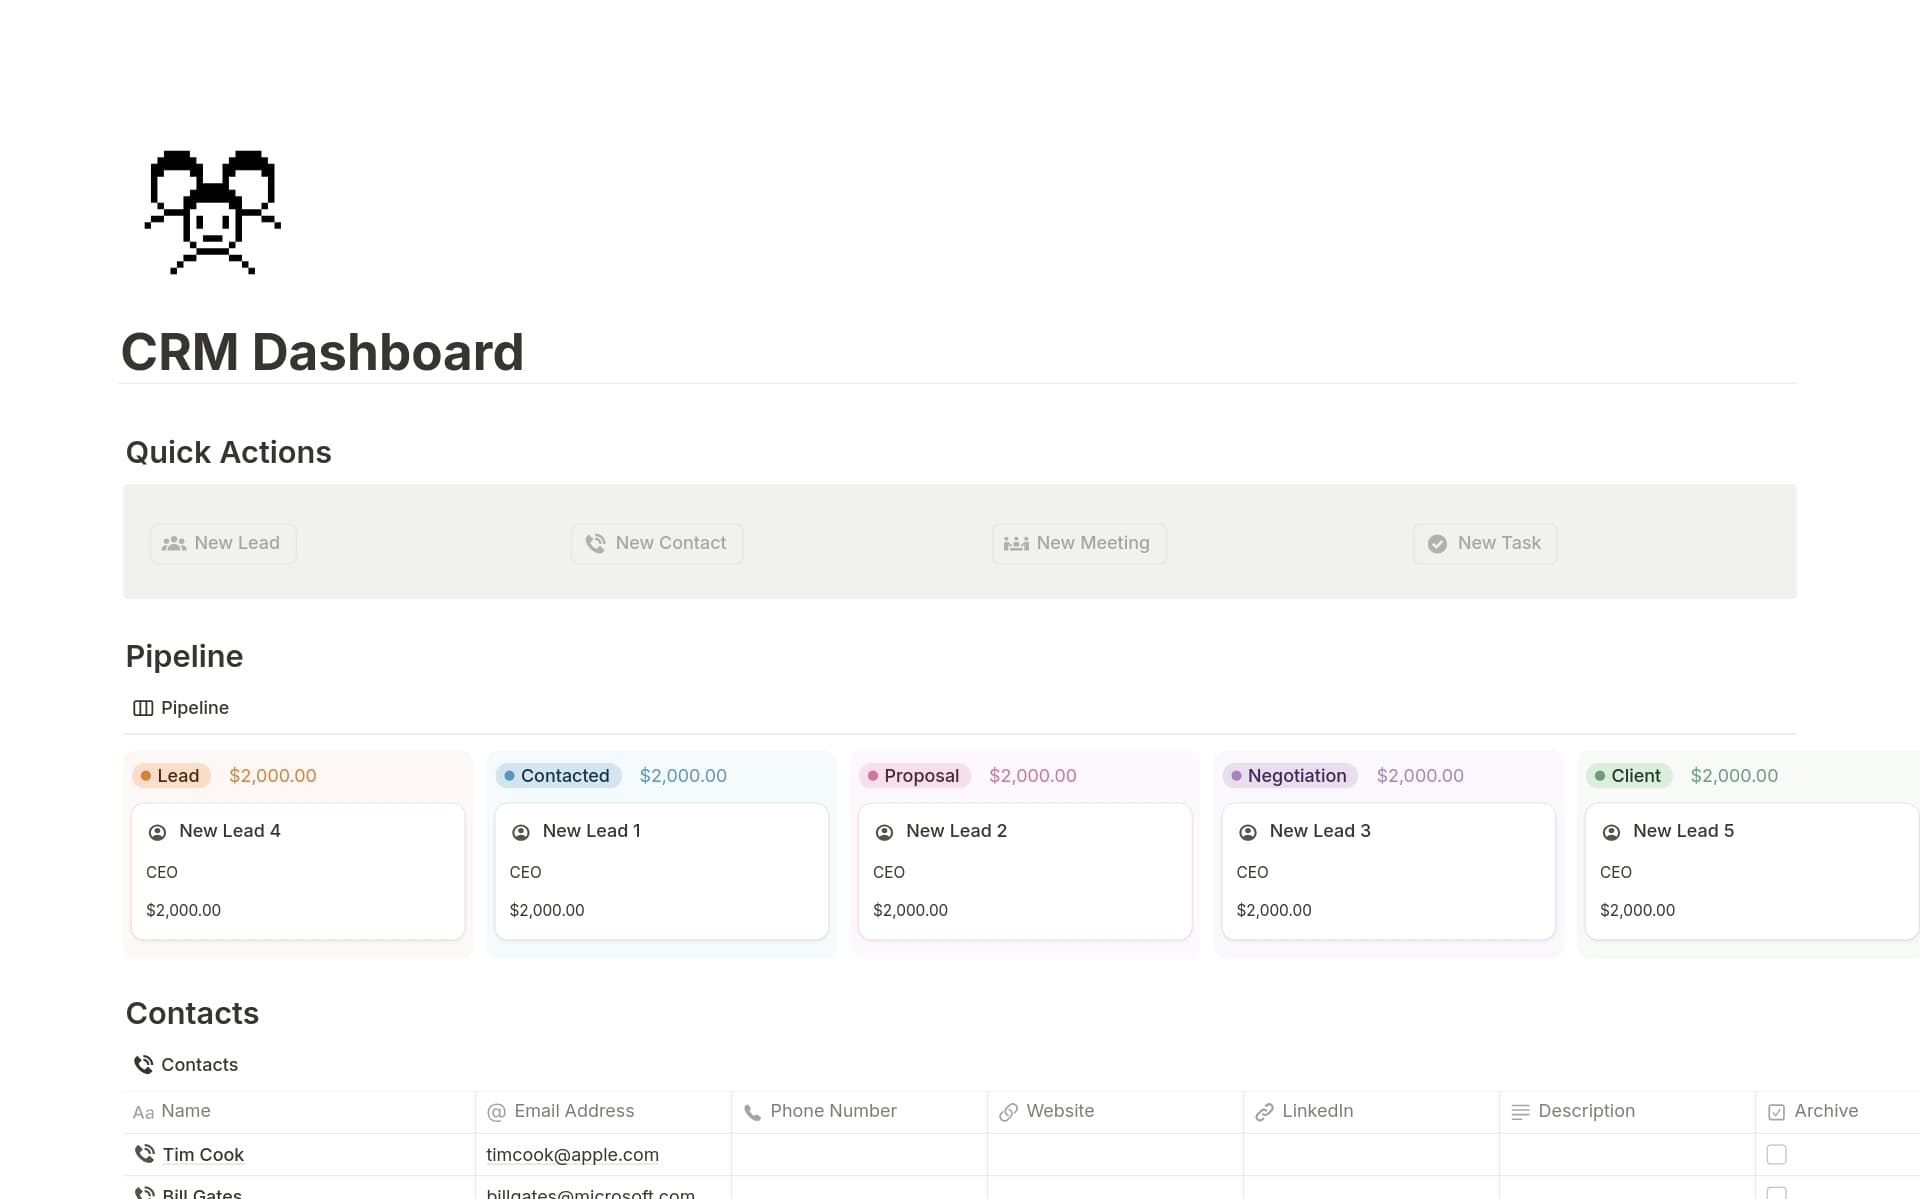Click the Aa icon in Name column header
Image resolution: width=1920 pixels, height=1199 pixels.
pyautogui.click(x=143, y=1112)
